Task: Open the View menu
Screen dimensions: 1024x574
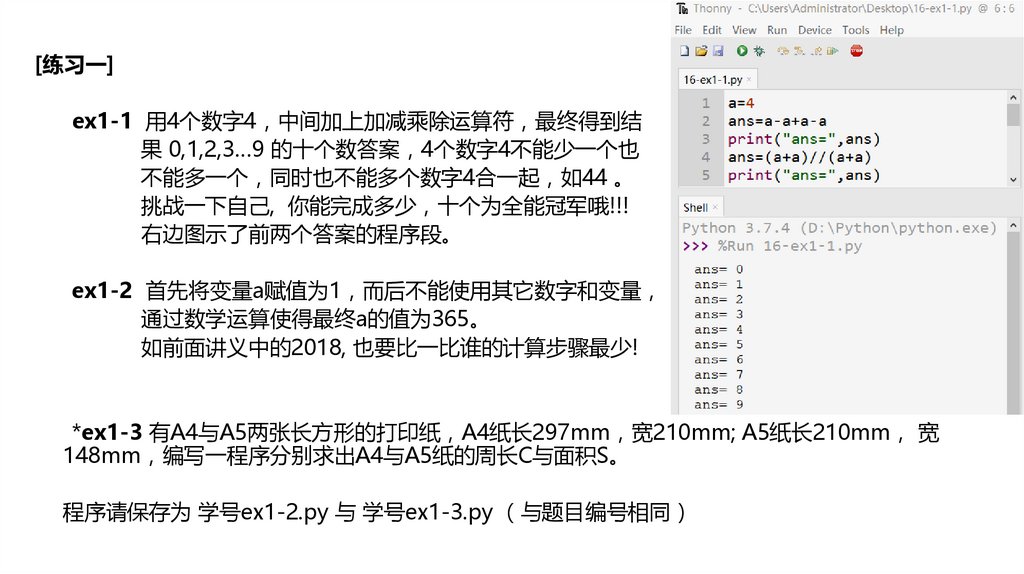Action: (744, 30)
